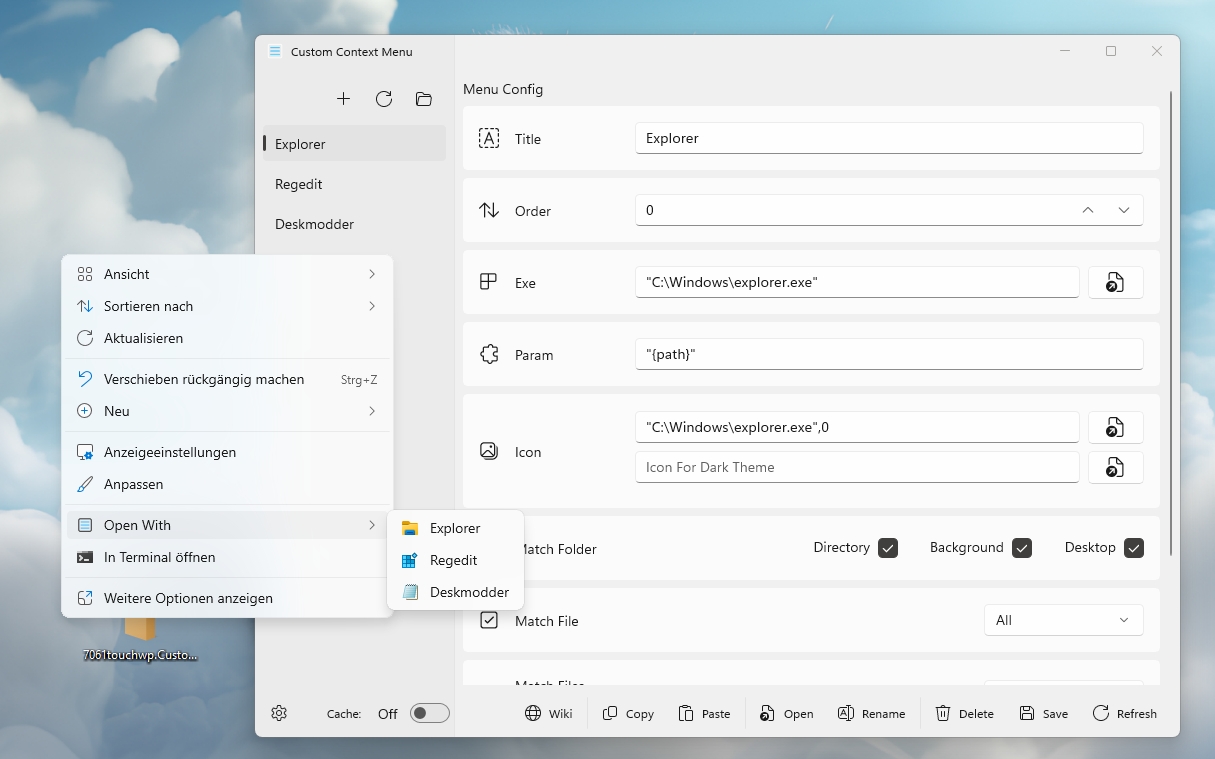Save the menu configuration
This screenshot has width=1215, height=759.
pyautogui.click(x=1043, y=713)
